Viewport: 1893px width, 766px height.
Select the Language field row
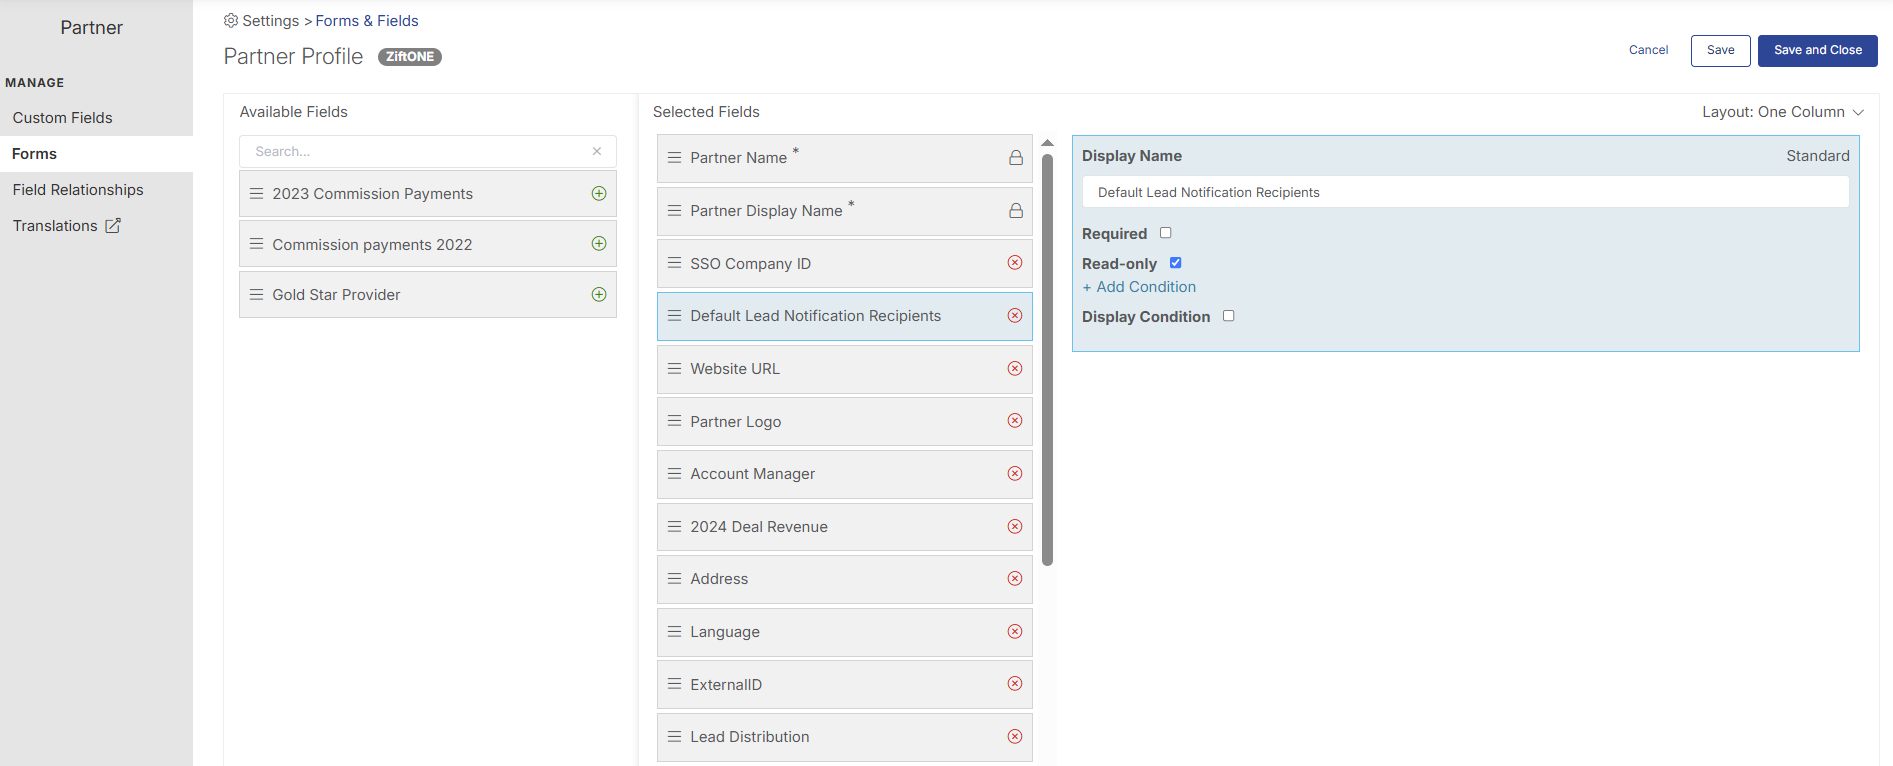coord(844,632)
